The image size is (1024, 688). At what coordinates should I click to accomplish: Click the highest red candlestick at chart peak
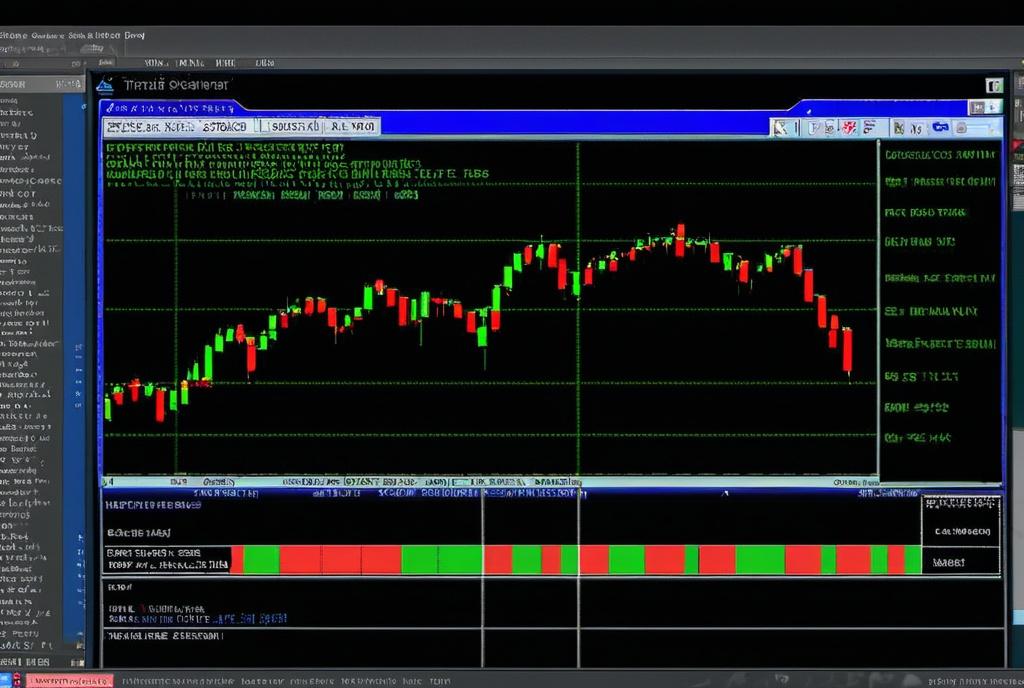click(x=680, y=239)
